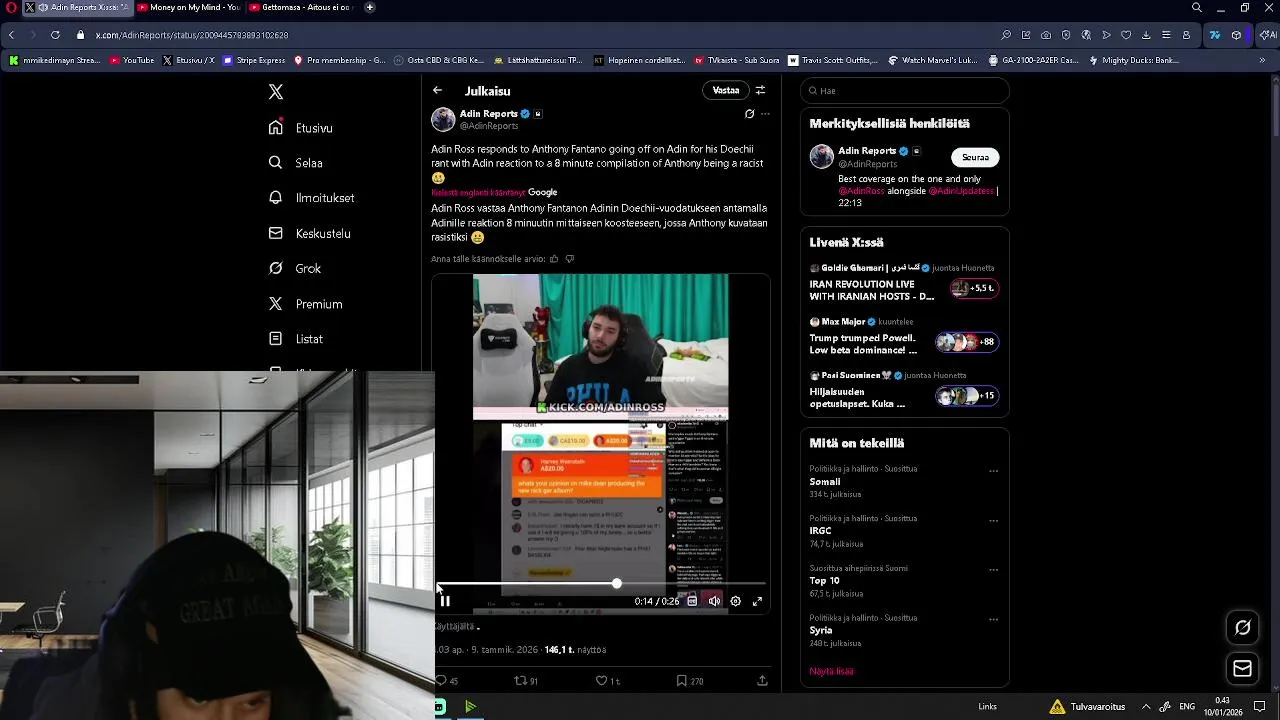Open trending topic Top 10

click(x=824, y=581)
